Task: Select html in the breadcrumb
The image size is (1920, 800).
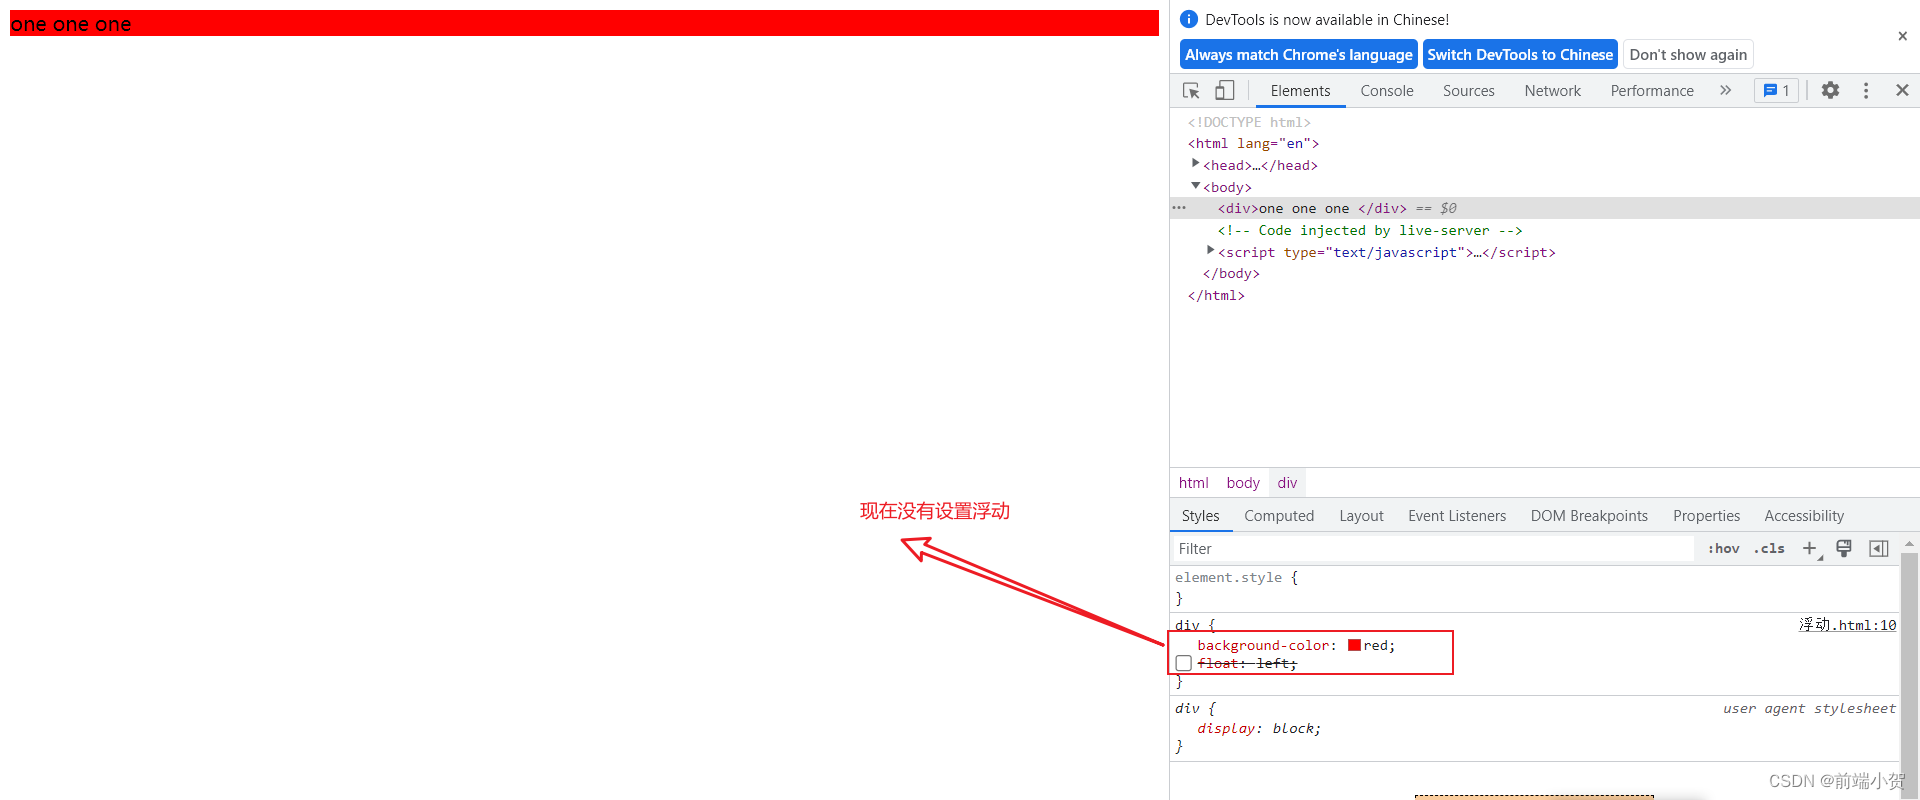Action: click(x=1193, y=483)
